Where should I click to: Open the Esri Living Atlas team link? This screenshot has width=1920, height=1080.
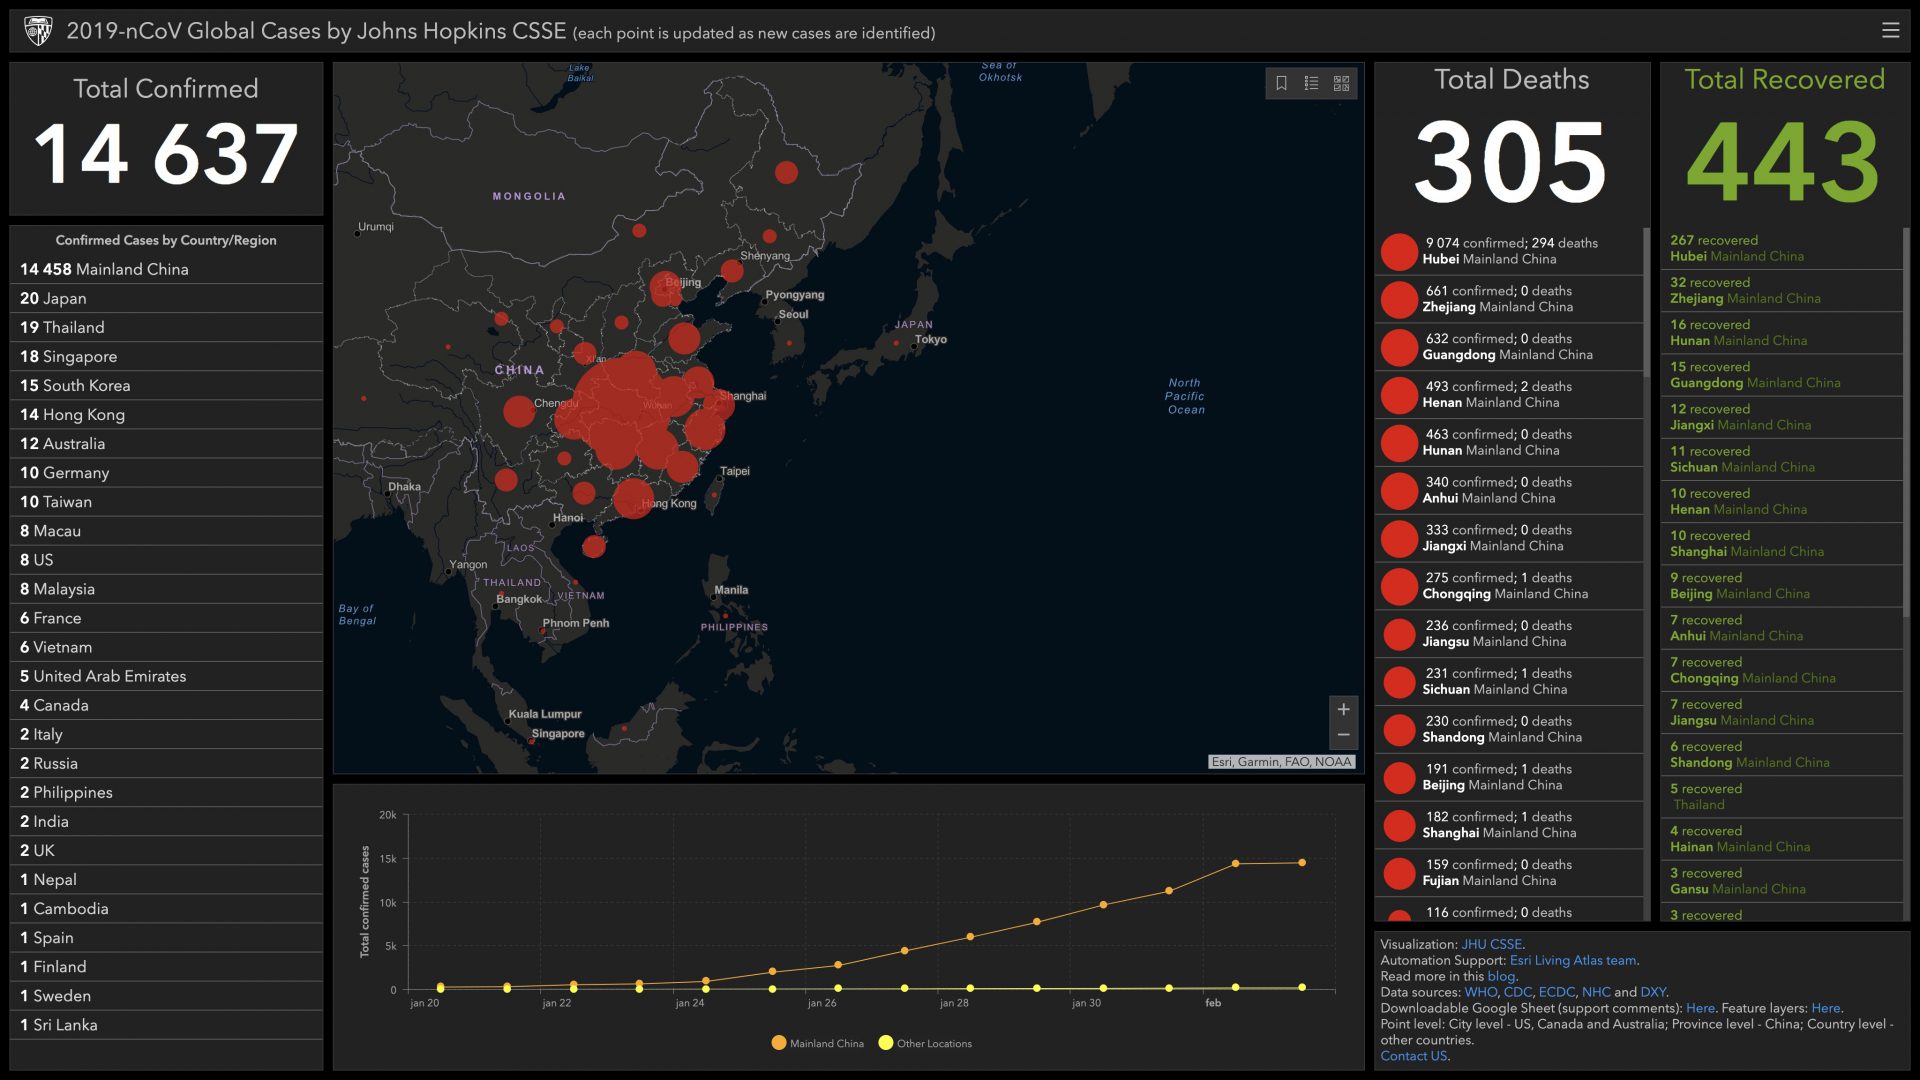tap(1573, 960)
